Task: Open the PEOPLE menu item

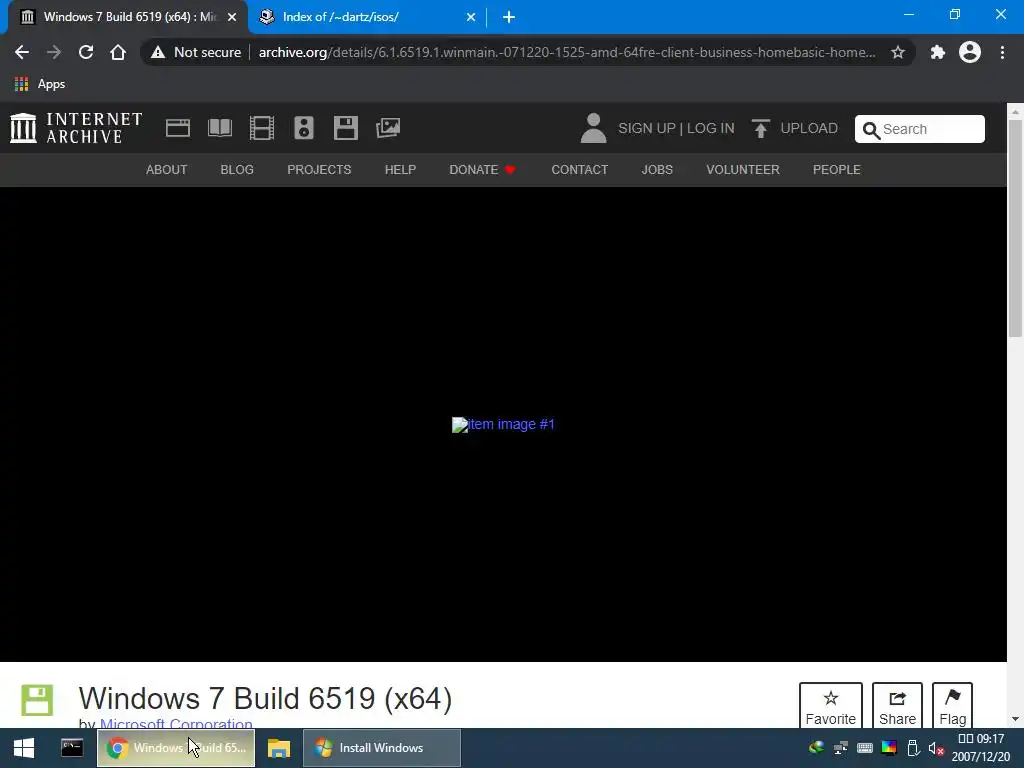Action: pos(837,170)
